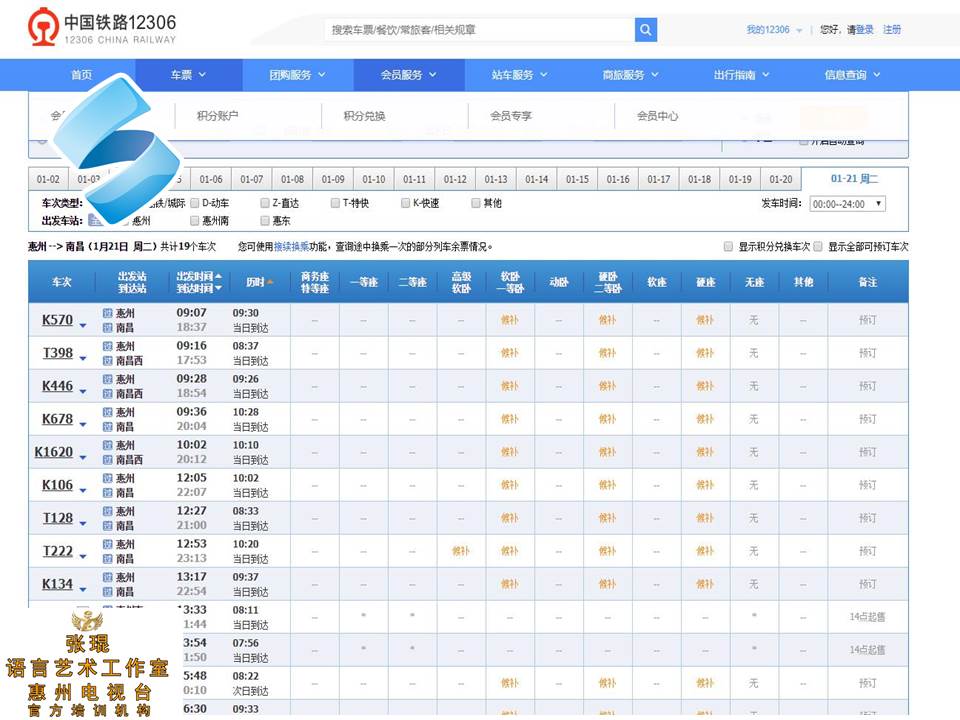The width and height of the screenshot is (960, 720).
Task: Enable 显示全部可预订车次 checkbox
Action: 818,247
